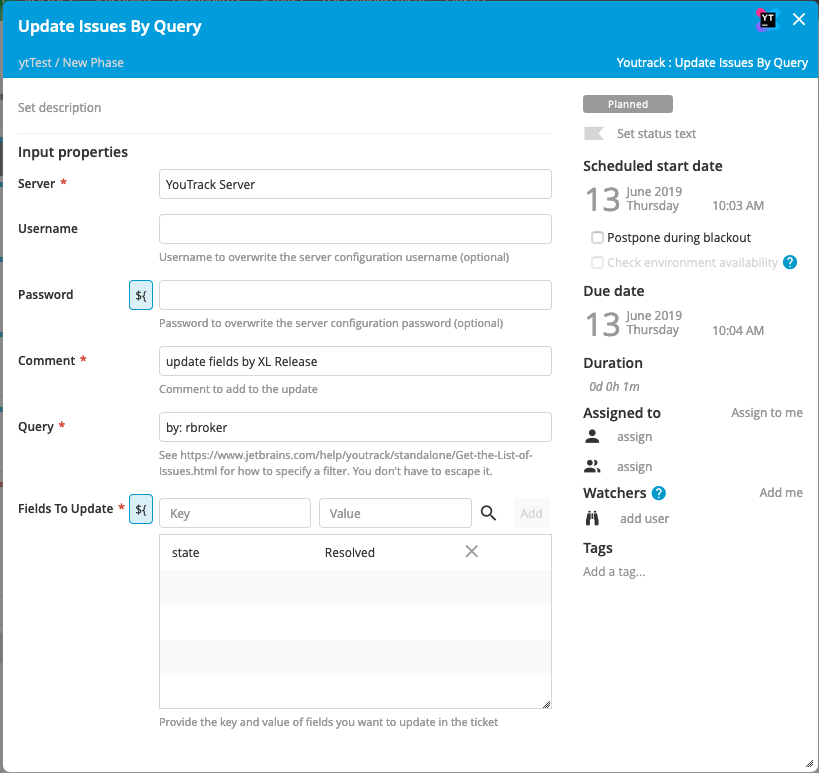Click the team assign group icon

click(x=592, y=466)
